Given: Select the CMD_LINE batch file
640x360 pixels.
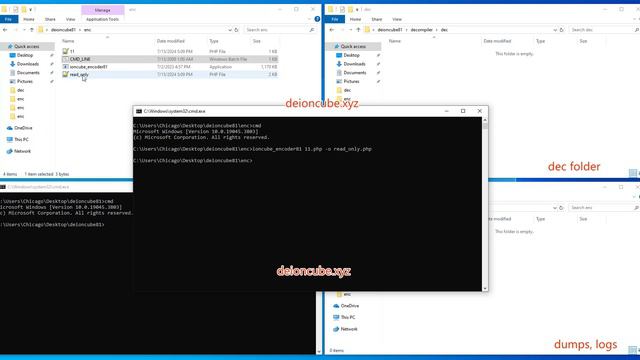Looking at the screenshot, I should click(80, 59).
